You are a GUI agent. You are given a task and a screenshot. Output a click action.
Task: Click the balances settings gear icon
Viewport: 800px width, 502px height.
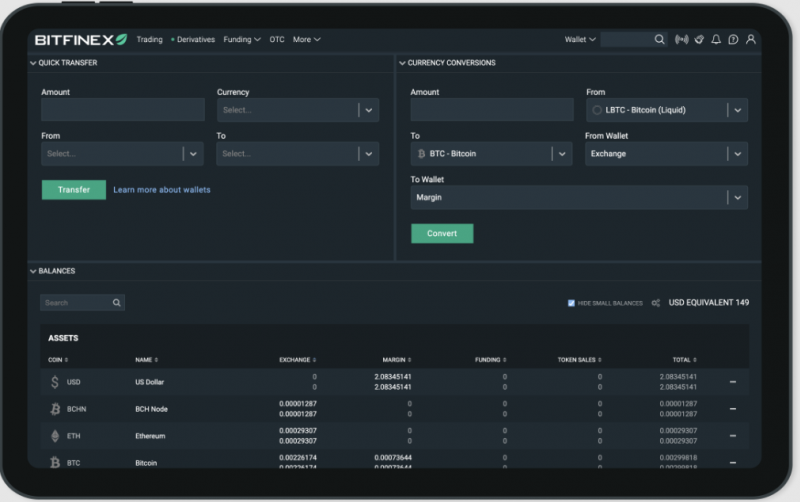tap(656, 303)
